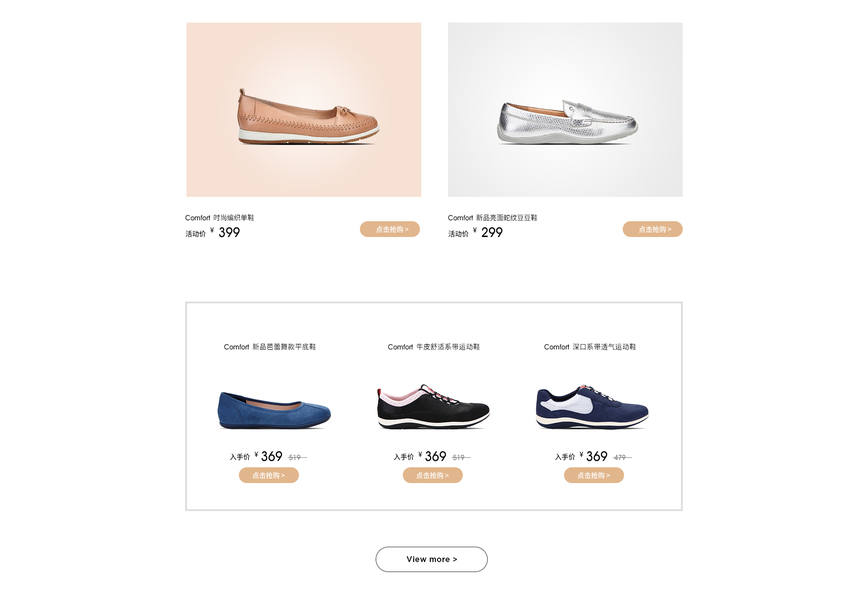Click the crossed-out 479 original price
The width and height of the screenshot is (867, 600).
click(621, 457)
